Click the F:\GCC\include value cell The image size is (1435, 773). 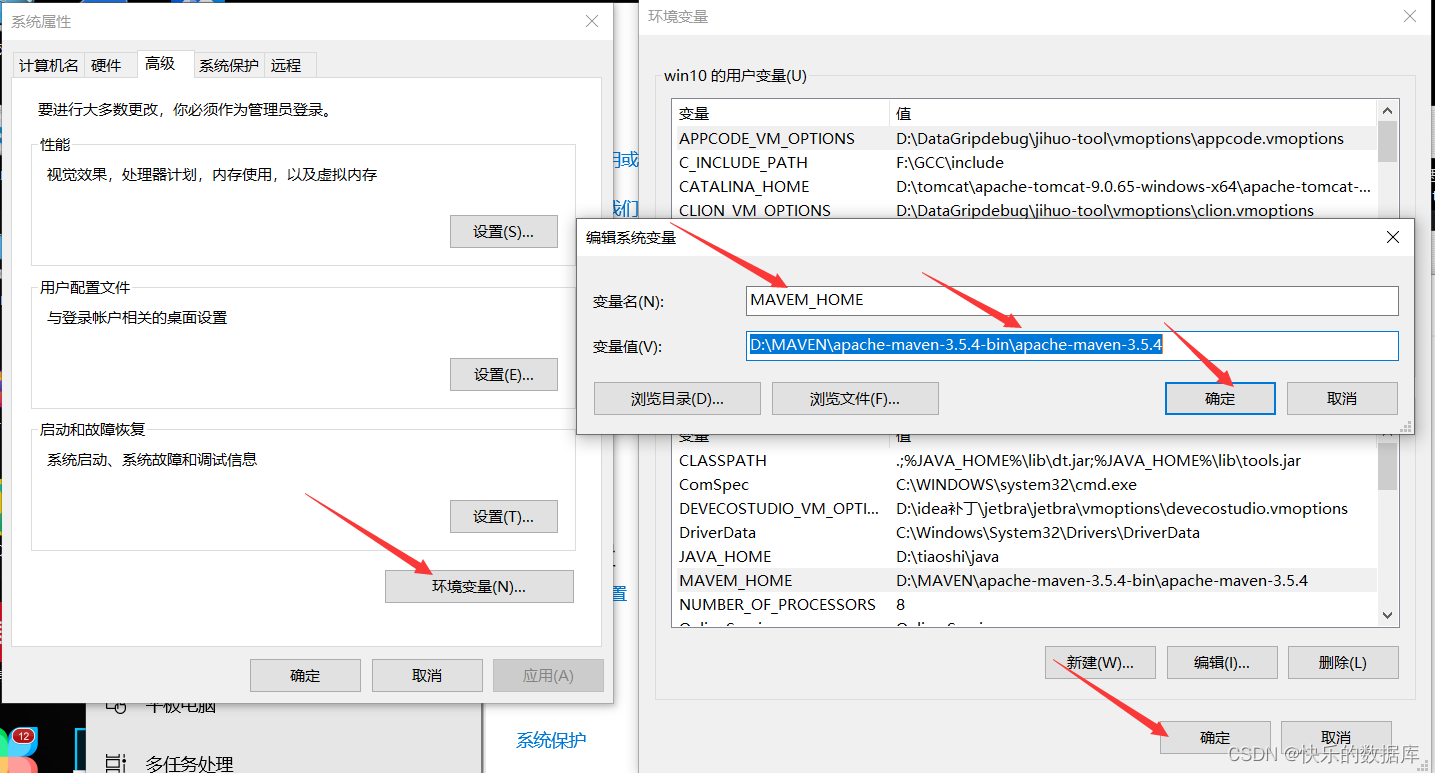point(949,162)
